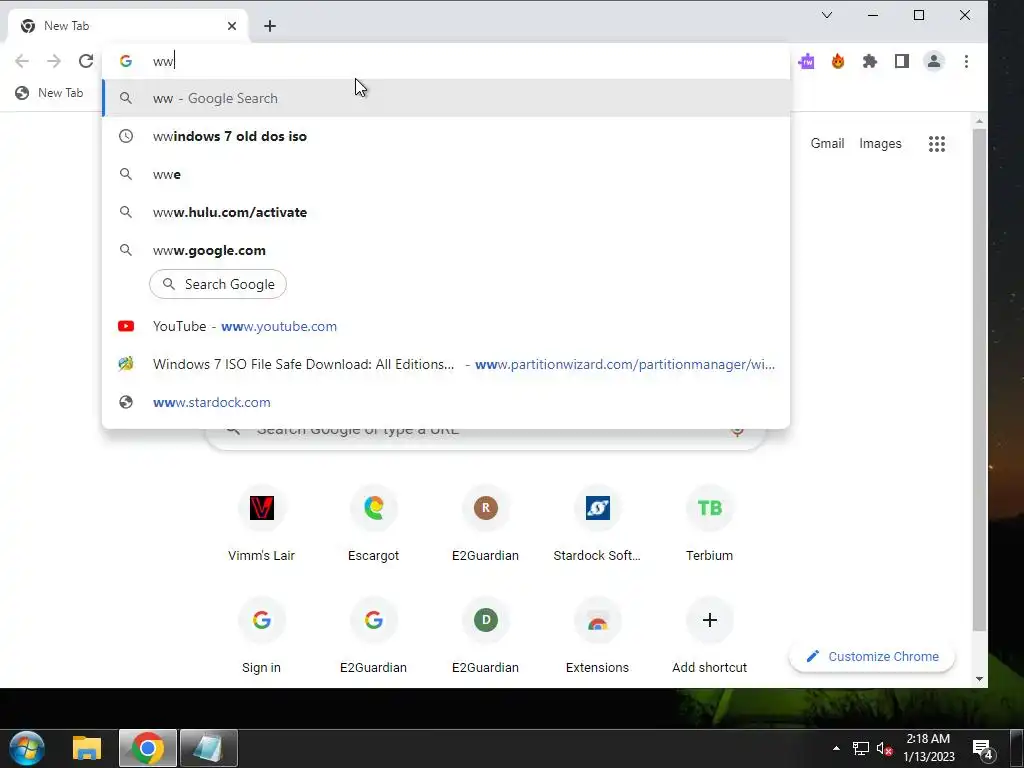Open the Extensions shortcut tile
This screenshot has width=1024, height=768.
click(598, 637)
